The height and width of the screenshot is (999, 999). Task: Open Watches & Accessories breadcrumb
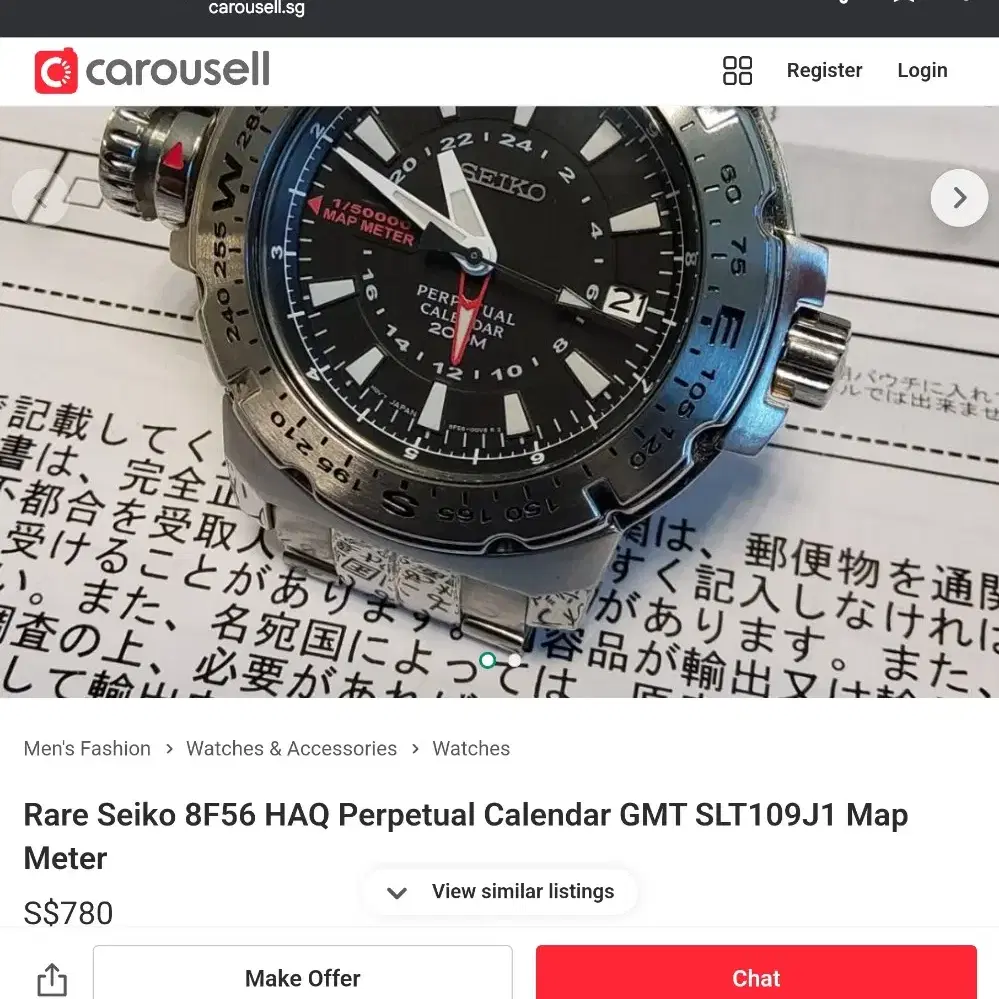(x=291, y=748)
